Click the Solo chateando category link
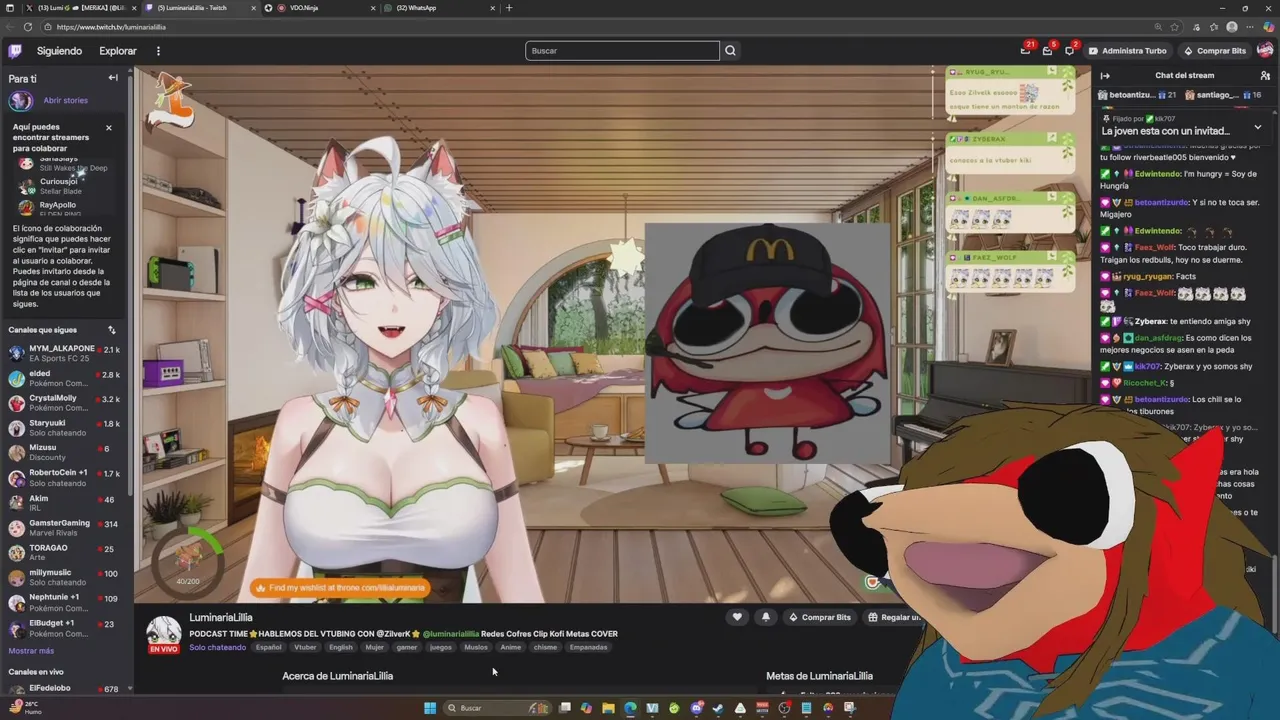The height and width of the screenshot is (720, 1280). (x=217, y=647)
